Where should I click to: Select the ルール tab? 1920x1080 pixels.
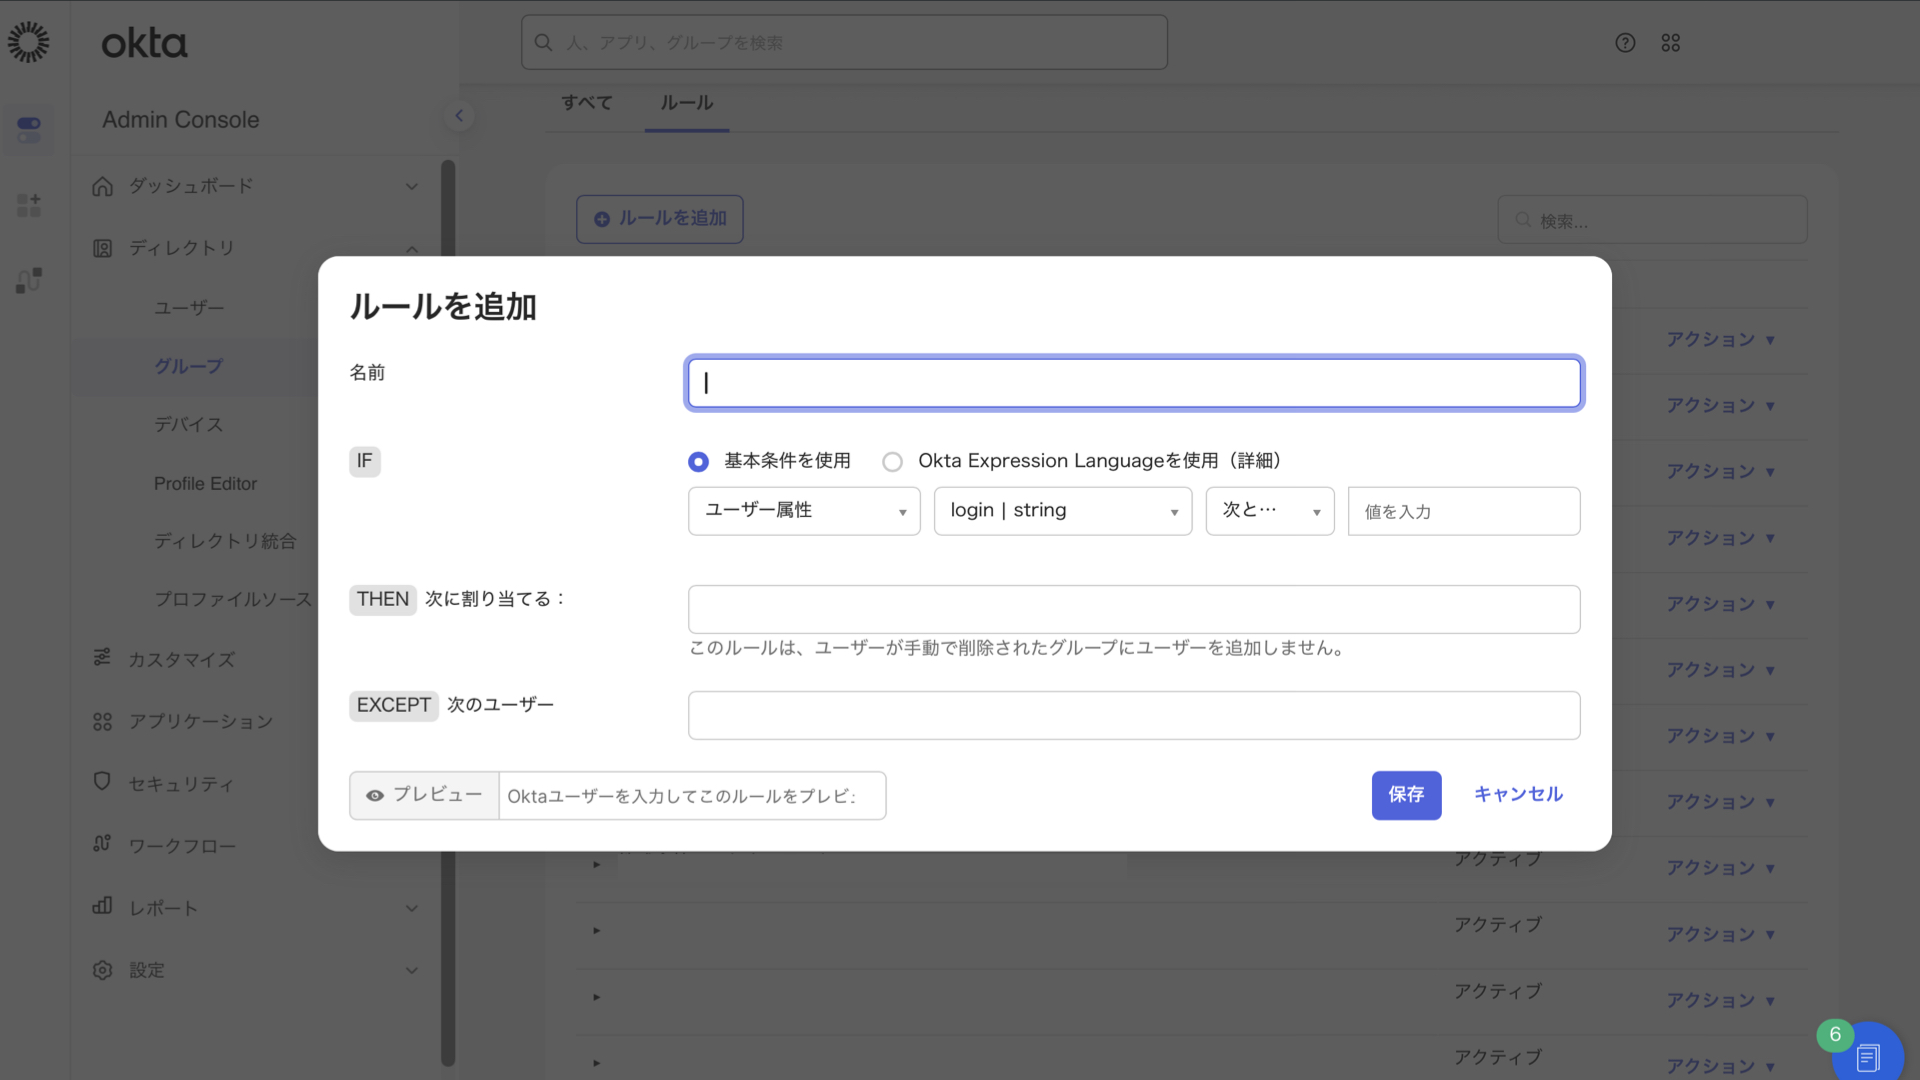686,103
